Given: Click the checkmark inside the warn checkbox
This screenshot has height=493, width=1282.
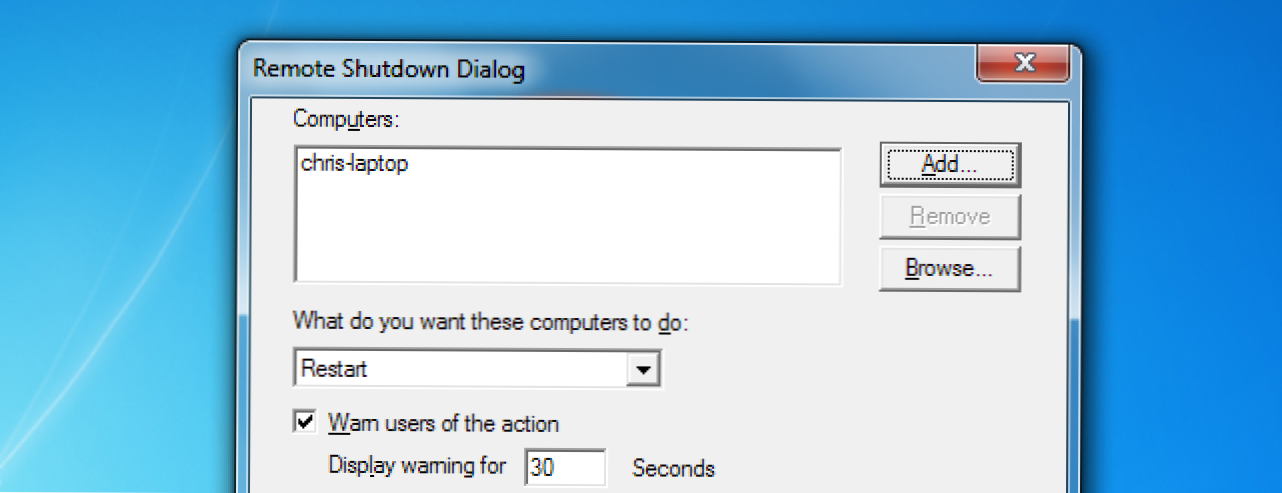Looking at the screenshot, I should (x=305, y=422).
